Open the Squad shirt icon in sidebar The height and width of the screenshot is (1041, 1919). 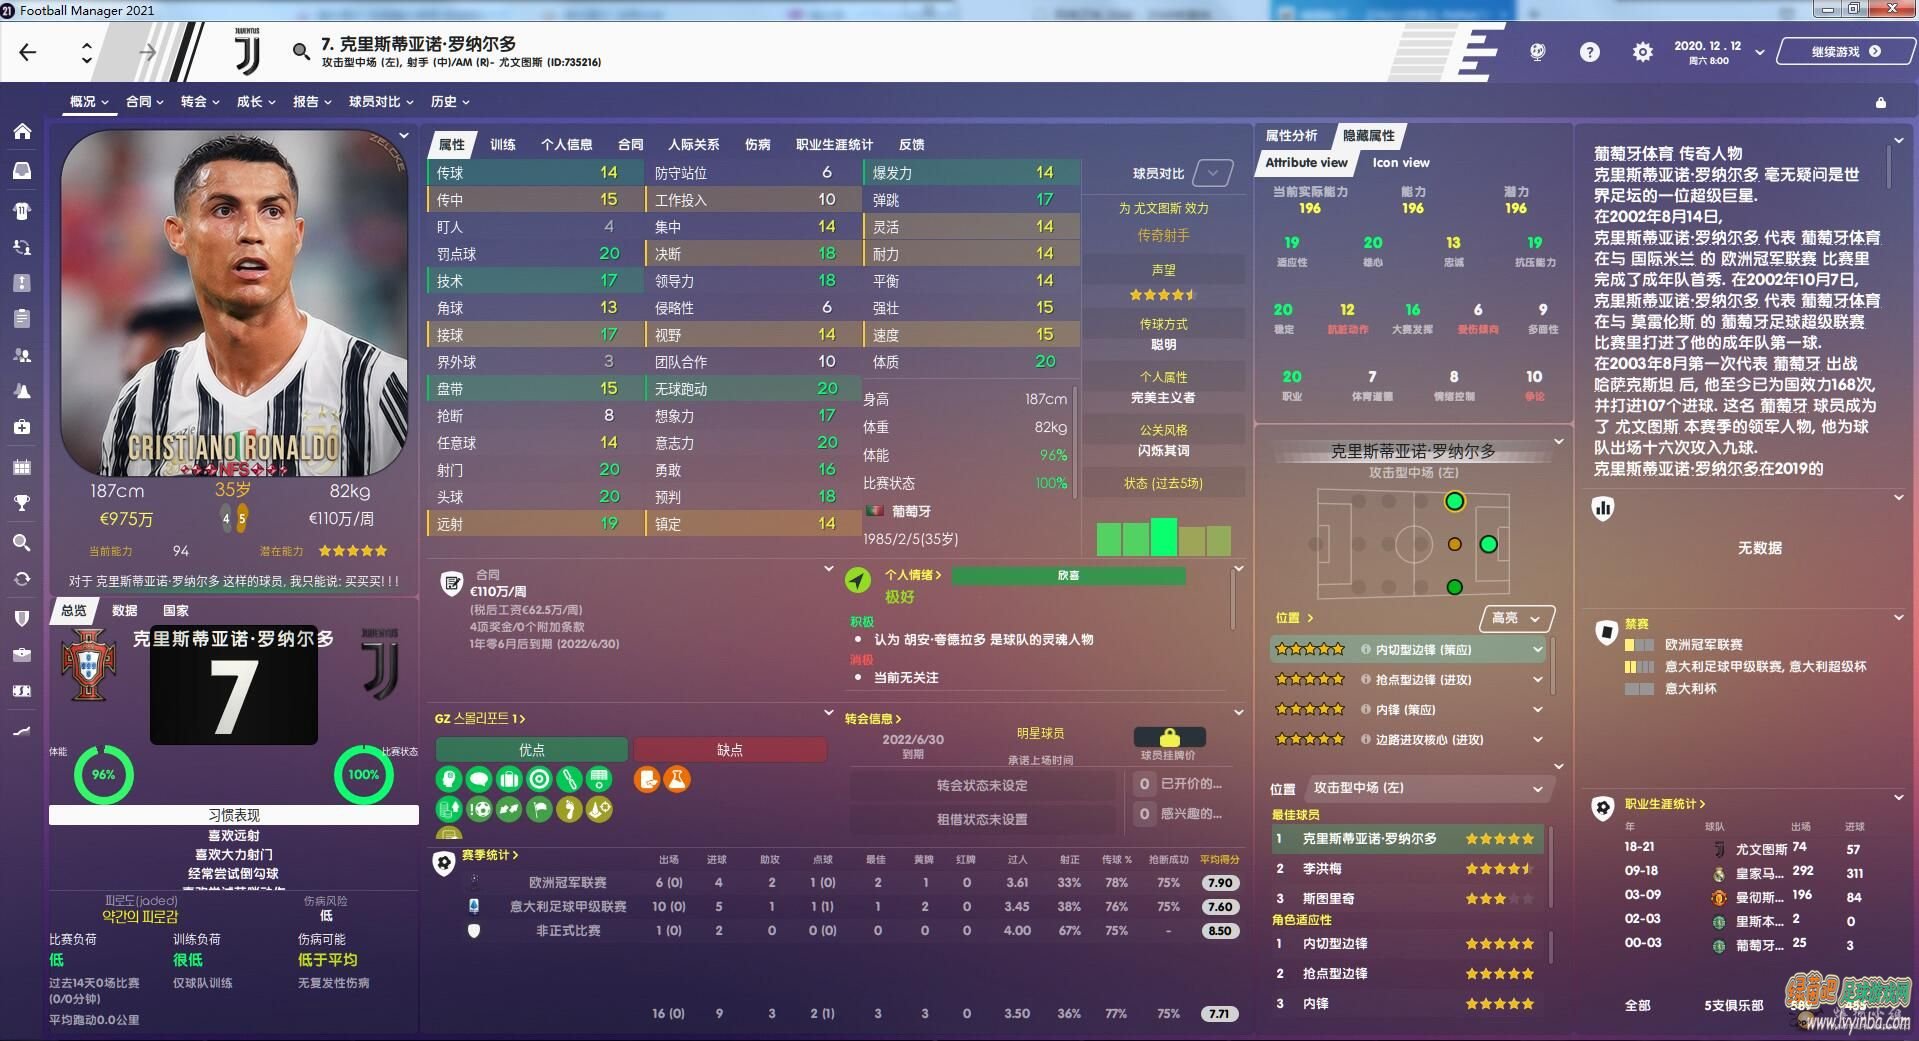22,211
